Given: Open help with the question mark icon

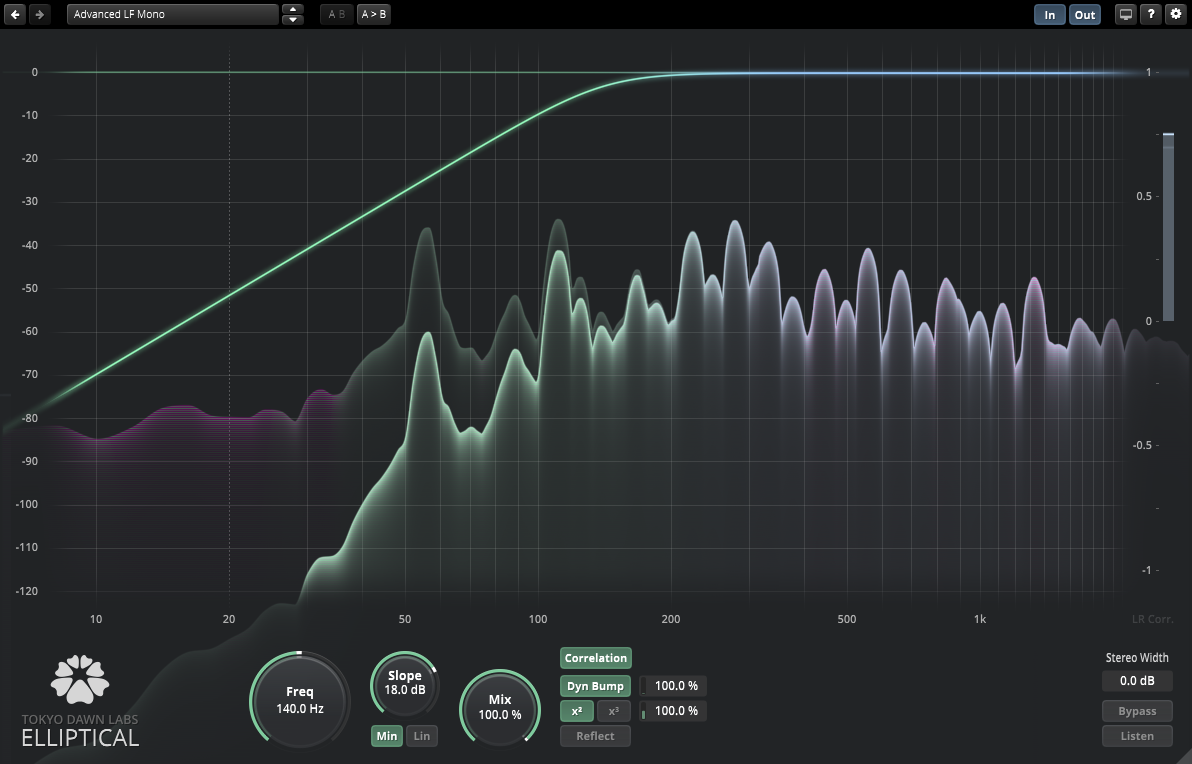Looking at the screenshot, I should [1151, 15].
